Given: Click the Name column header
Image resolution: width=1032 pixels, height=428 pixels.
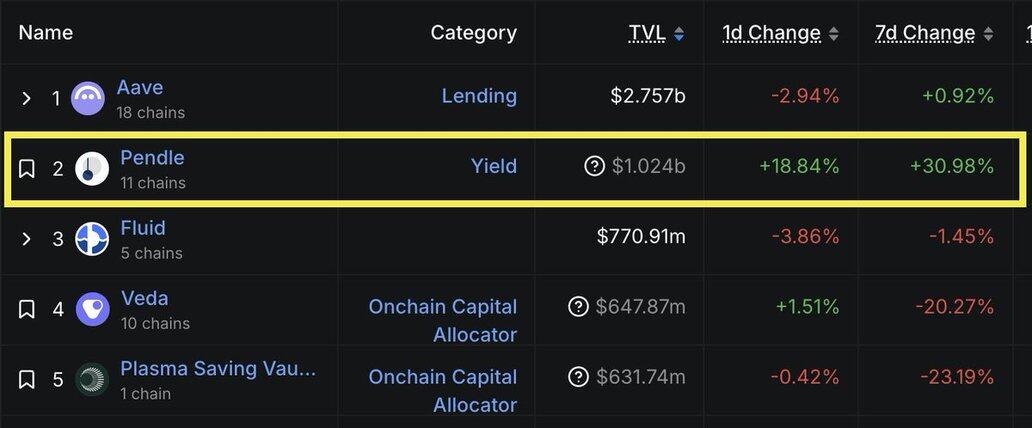Looking at the screenshot, I should pyautogui.click(x=46, y=33).
